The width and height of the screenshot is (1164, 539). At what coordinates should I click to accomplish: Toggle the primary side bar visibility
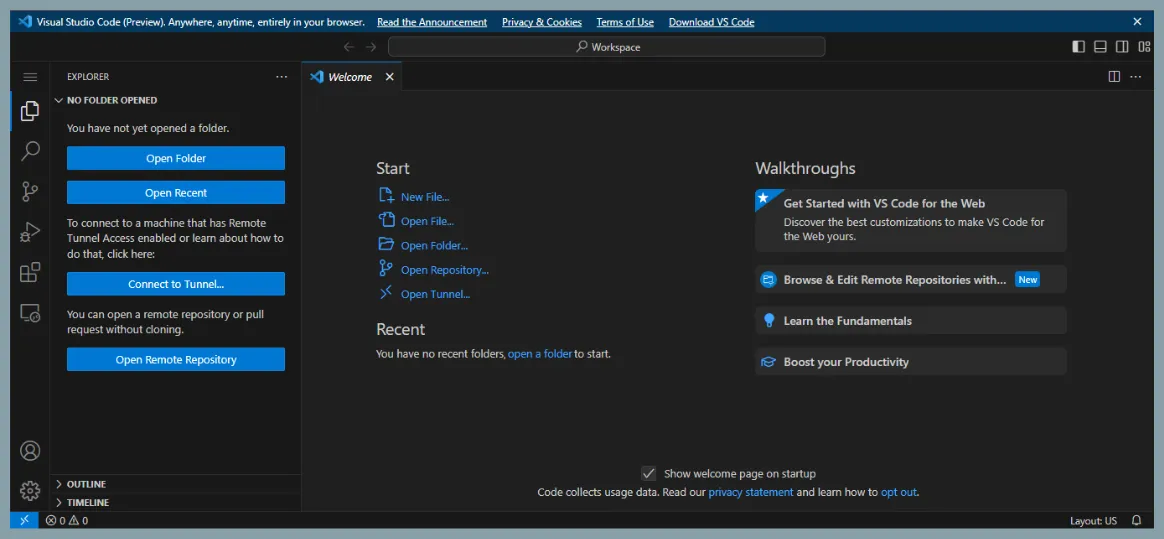(1078, 47)
